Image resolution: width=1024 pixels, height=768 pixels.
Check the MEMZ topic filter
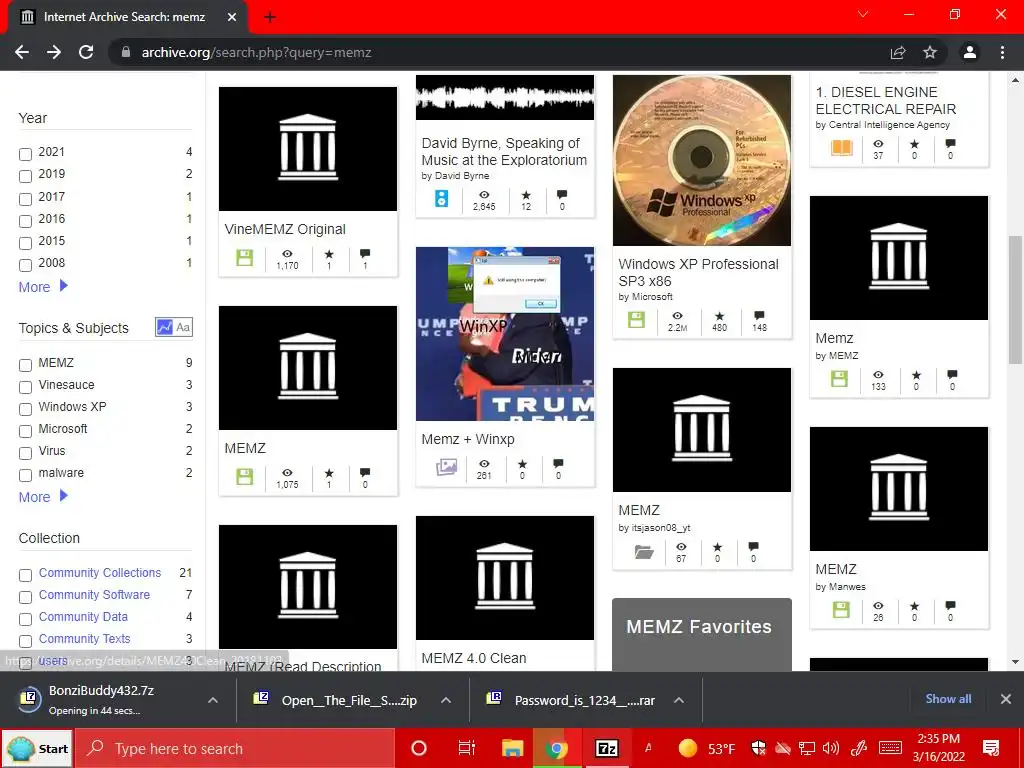pyautogui.click(x=25, y=365)
